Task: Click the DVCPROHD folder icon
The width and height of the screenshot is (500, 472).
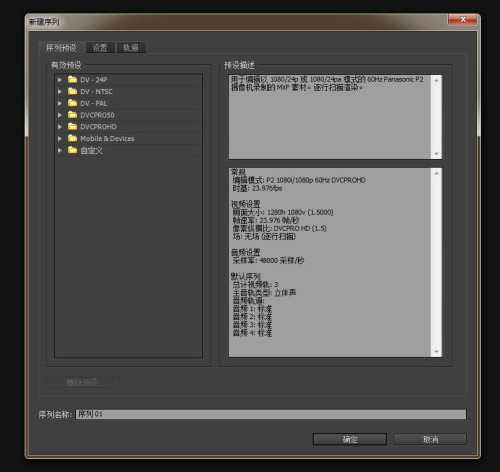Action: click(72, 126)
